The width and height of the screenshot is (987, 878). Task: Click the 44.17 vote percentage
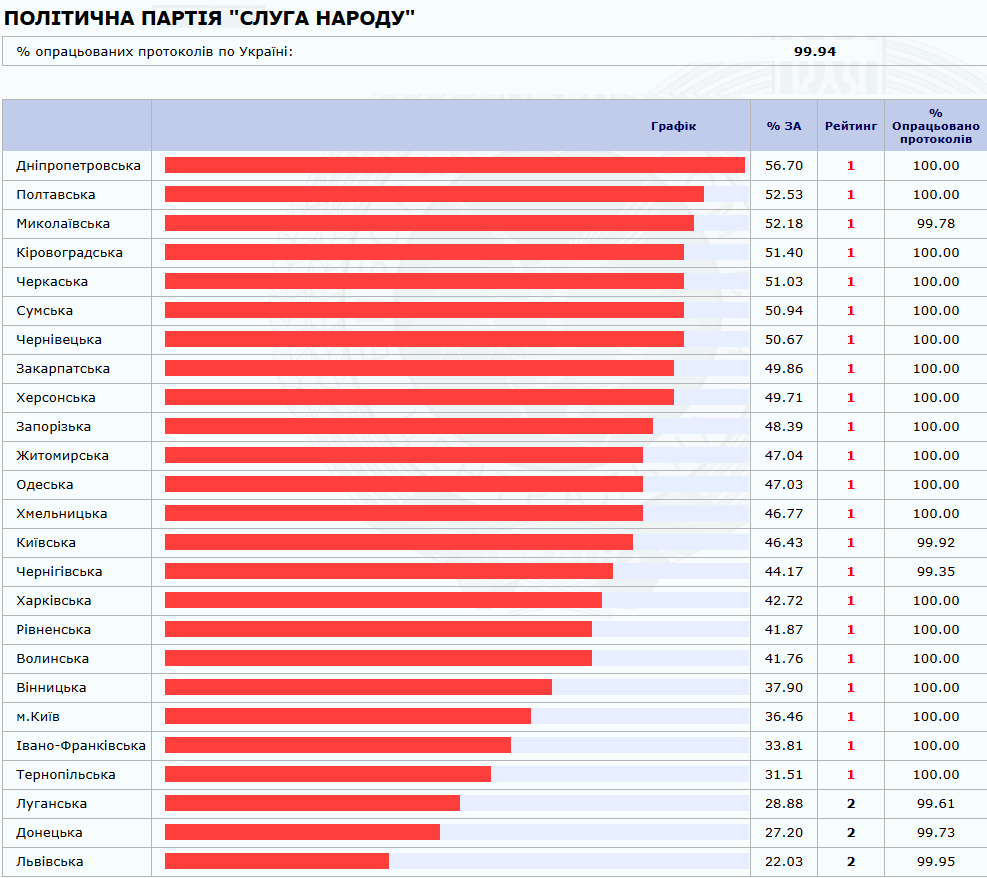pos(784,571)
